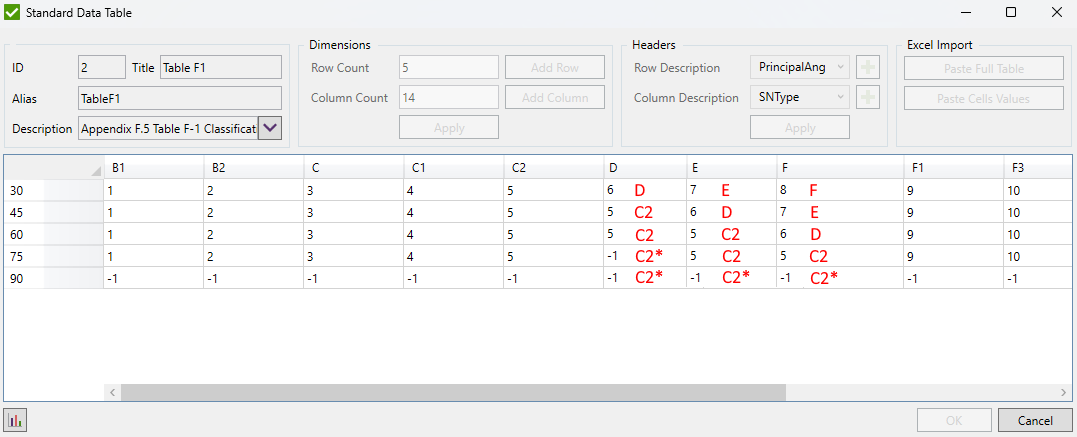Viewport: 1077px width, 437px height.
Task: Open the Row Description PrincipalAng dropdown
Action: point(799,68)
